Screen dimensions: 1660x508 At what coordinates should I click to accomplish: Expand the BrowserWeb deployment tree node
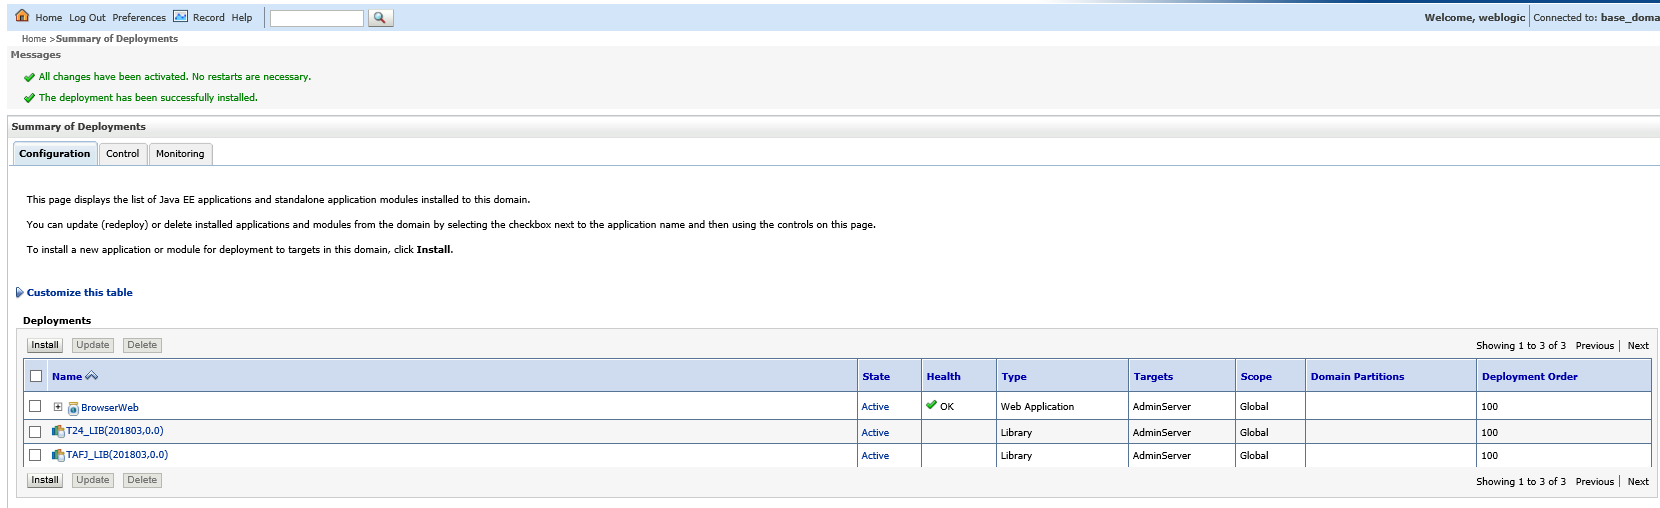[58, 407]
